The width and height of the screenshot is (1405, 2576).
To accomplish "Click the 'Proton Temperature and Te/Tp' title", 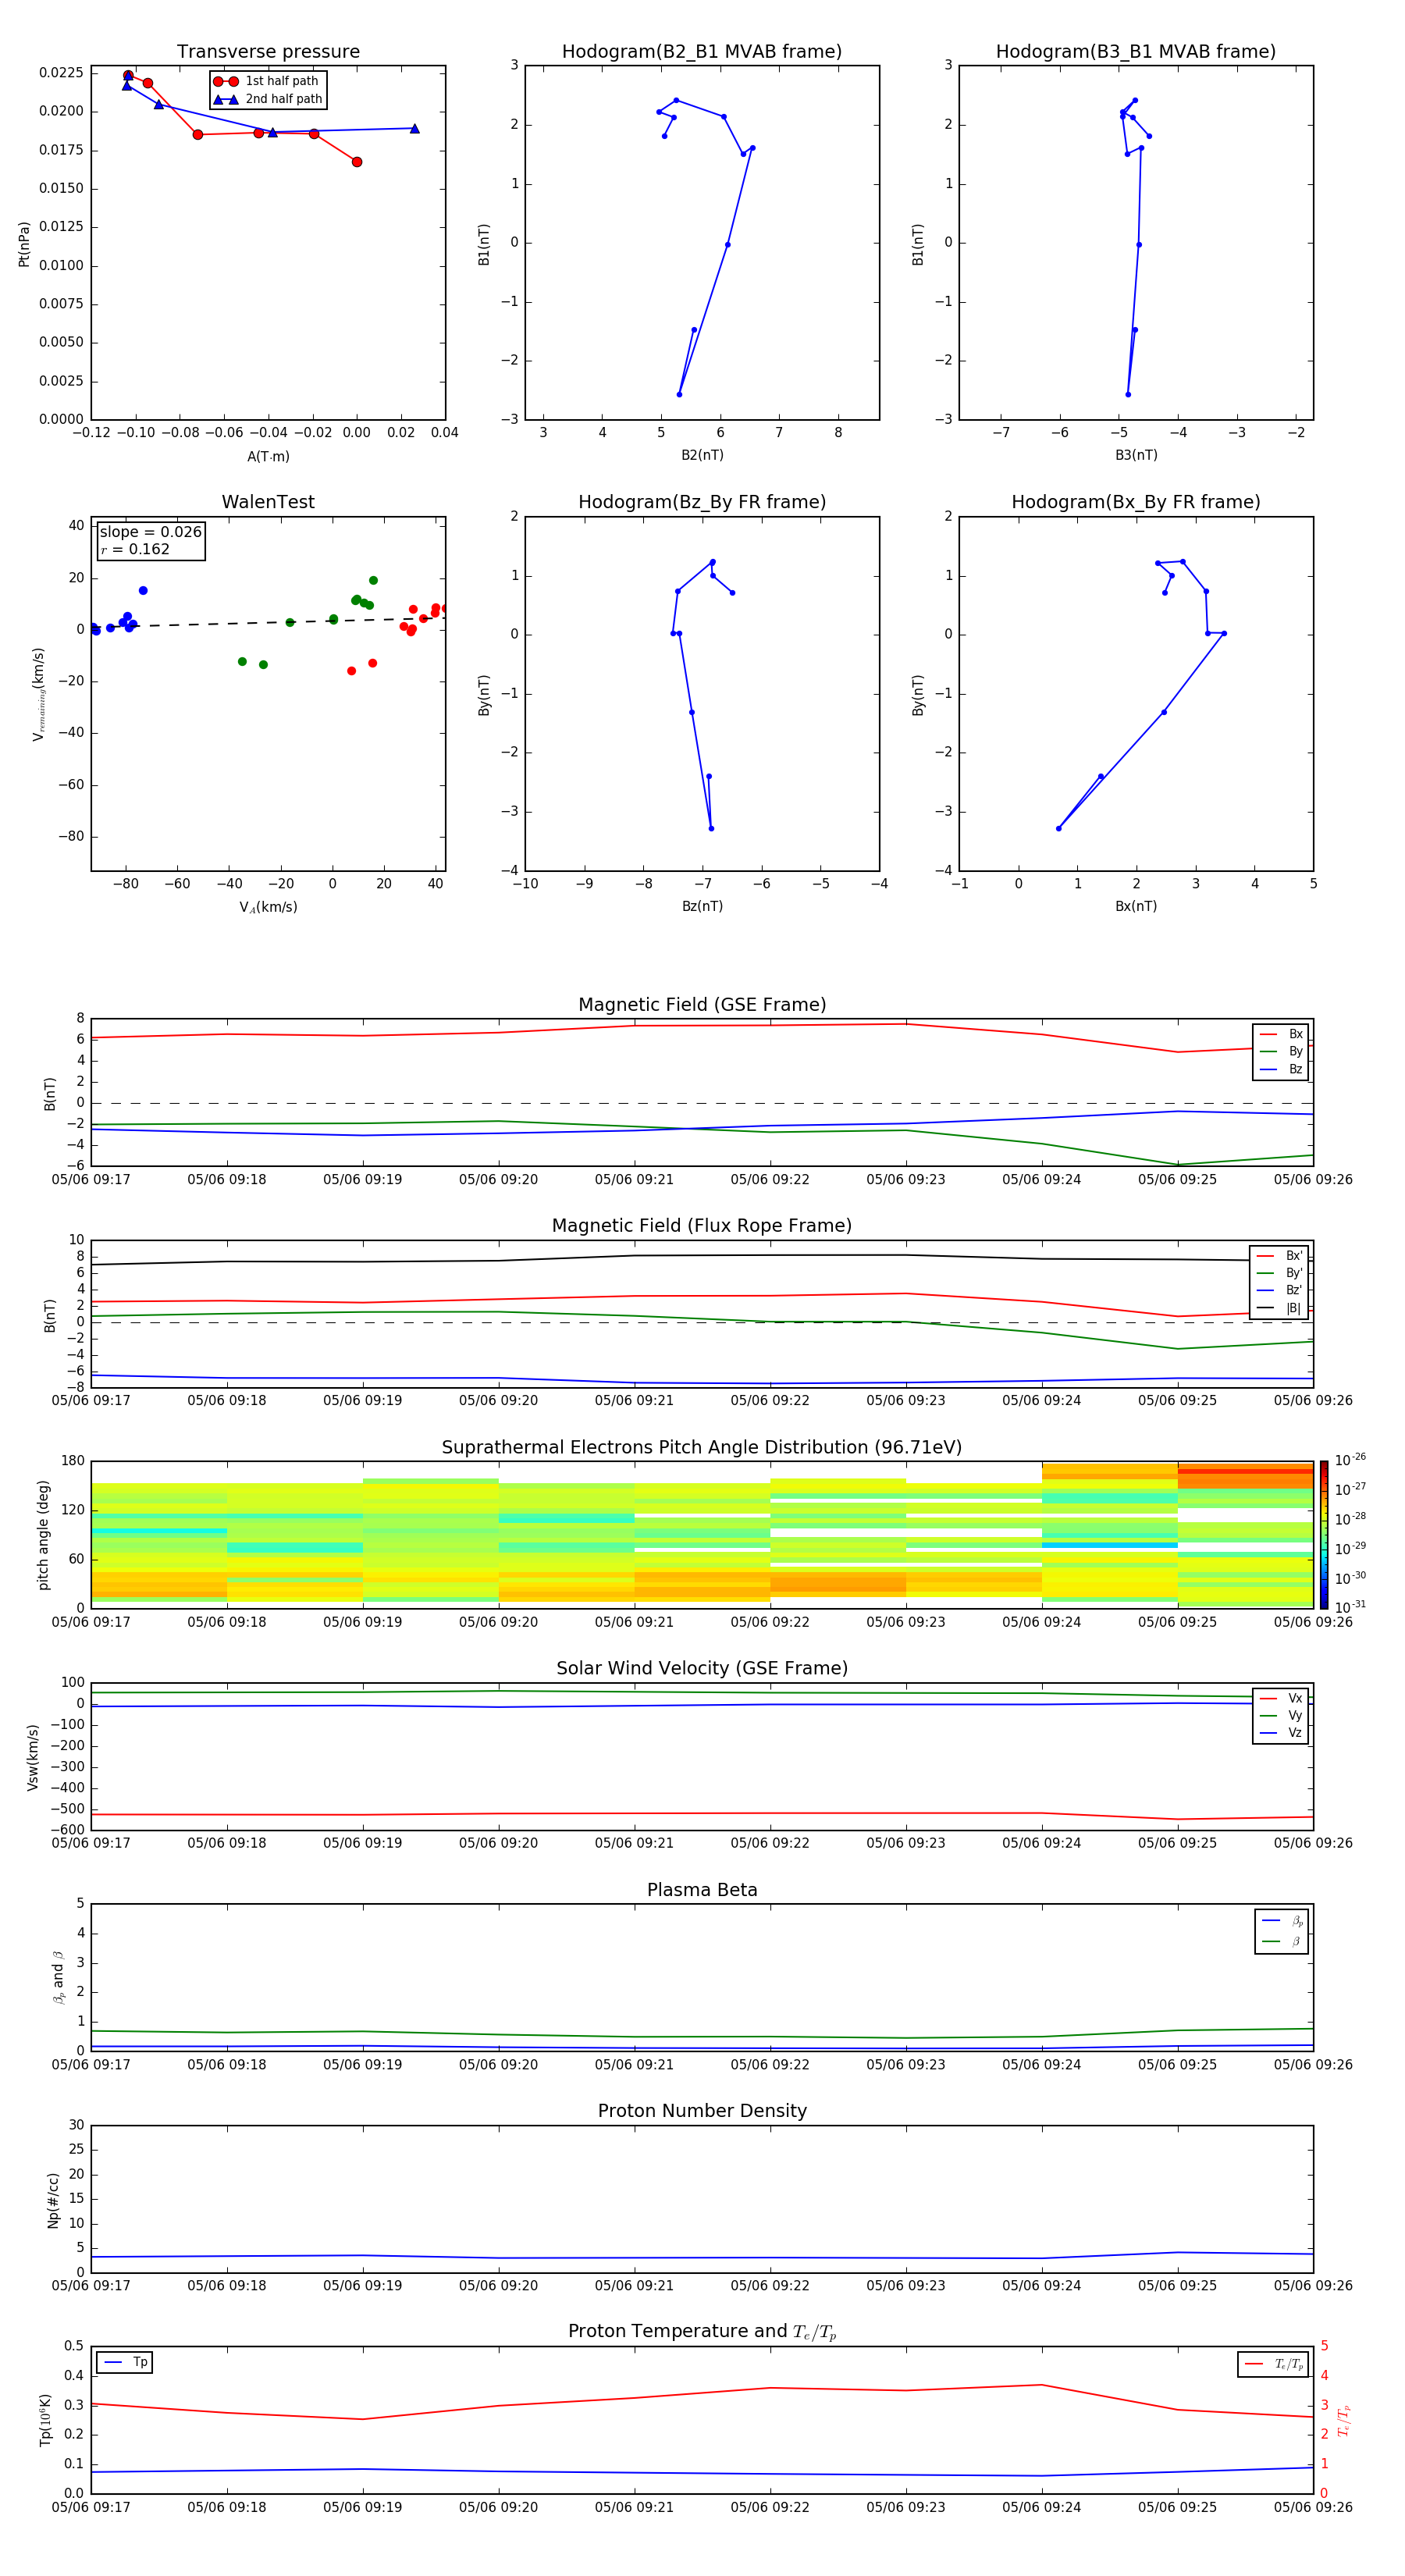I will 702,2331.
